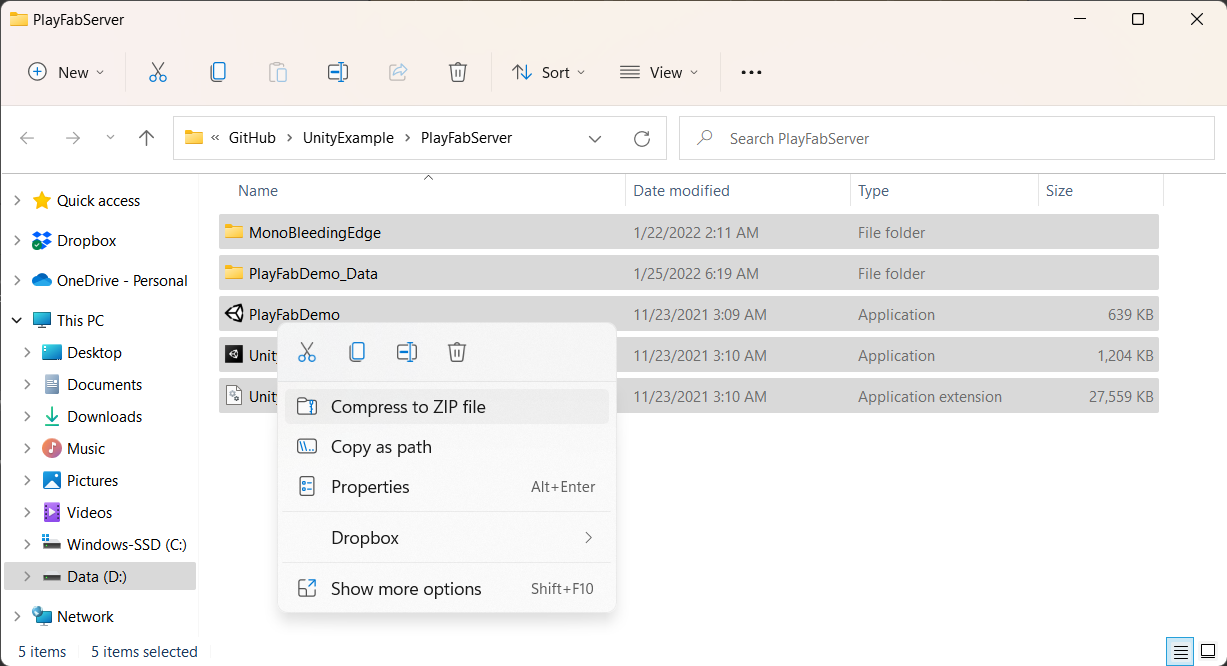The image size is (1227, 666).
Task: Click the Delete trash icon in the toolbar
Action: point(458,72)
